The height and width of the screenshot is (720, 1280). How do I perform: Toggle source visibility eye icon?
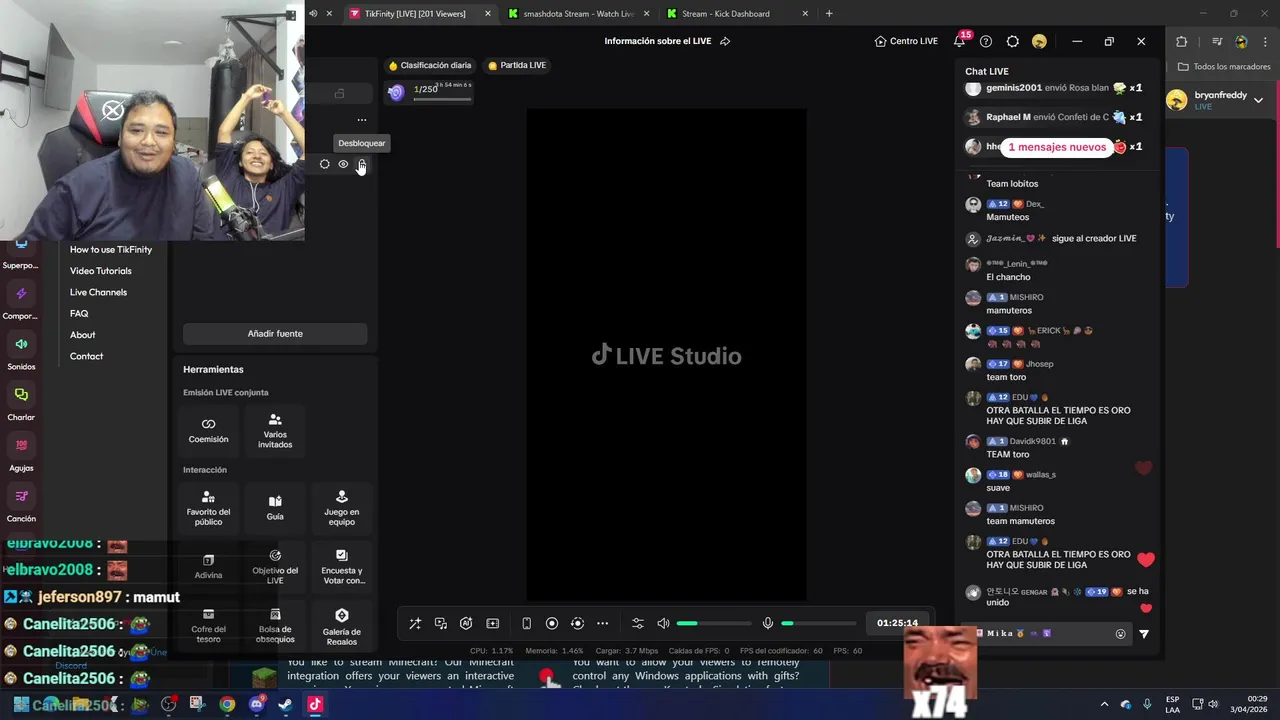click(343, 164)
